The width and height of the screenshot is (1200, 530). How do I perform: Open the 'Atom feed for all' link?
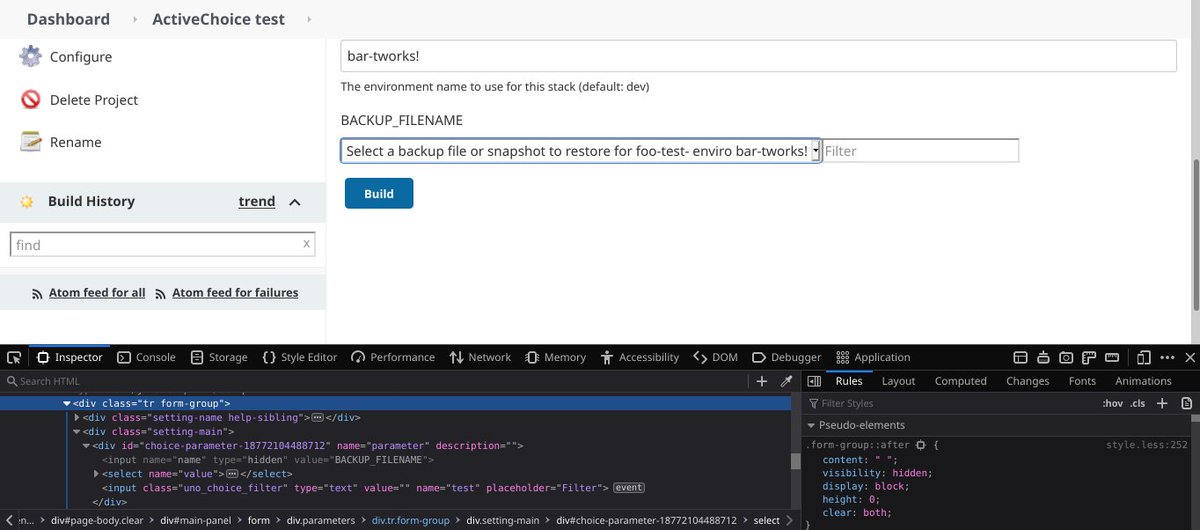click(97, 293)
